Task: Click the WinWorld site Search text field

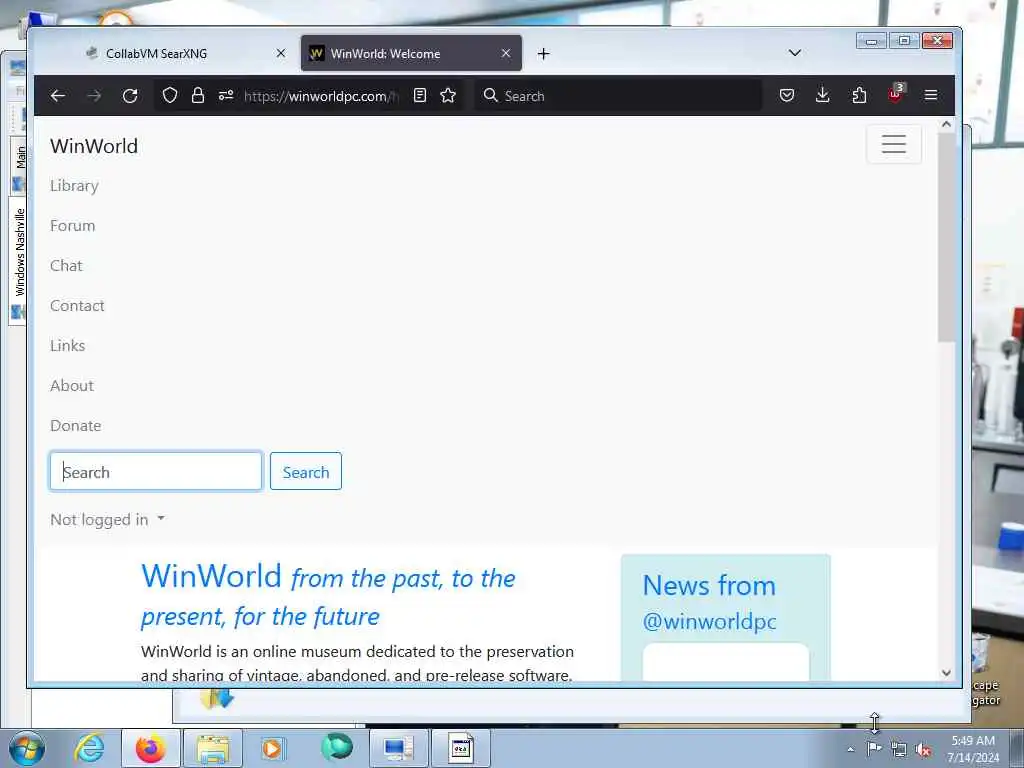Action: coord(156,472)
